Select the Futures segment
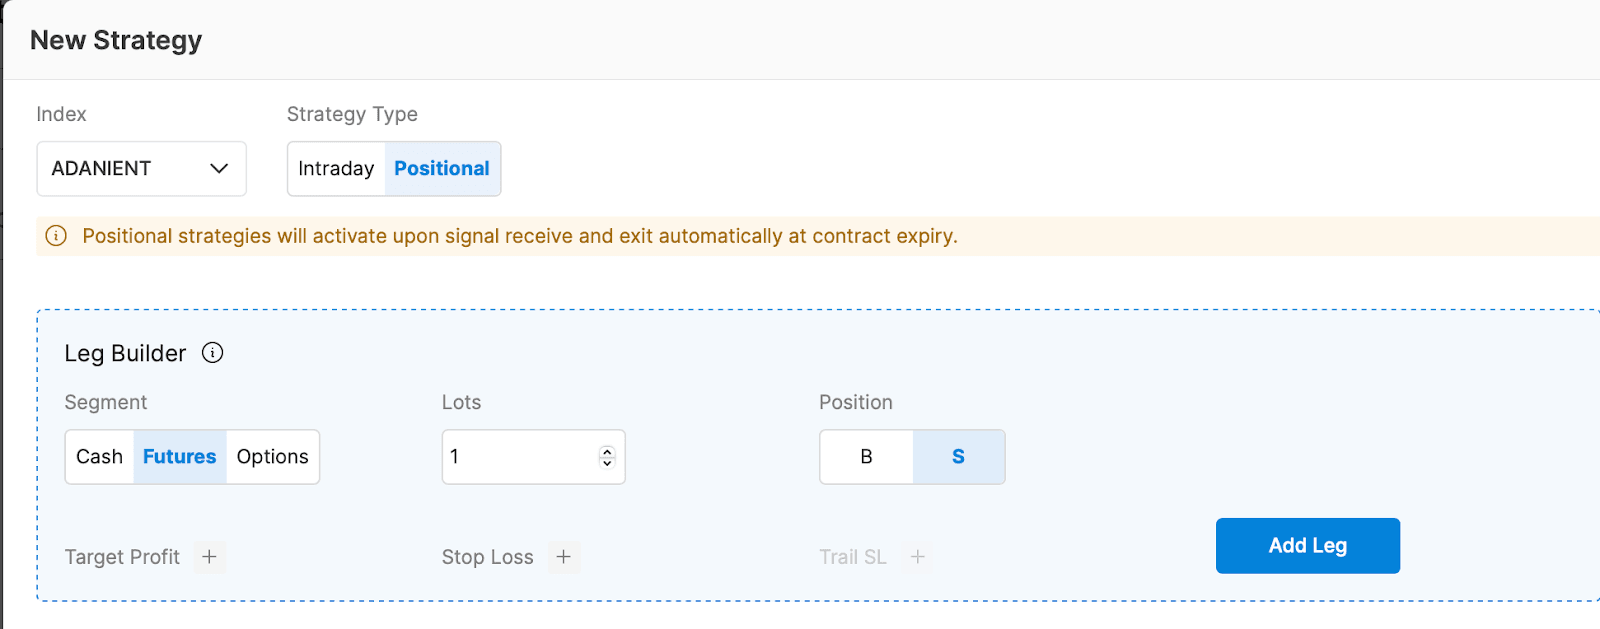This screenshot has width=1600, height=629. (179, 457)
